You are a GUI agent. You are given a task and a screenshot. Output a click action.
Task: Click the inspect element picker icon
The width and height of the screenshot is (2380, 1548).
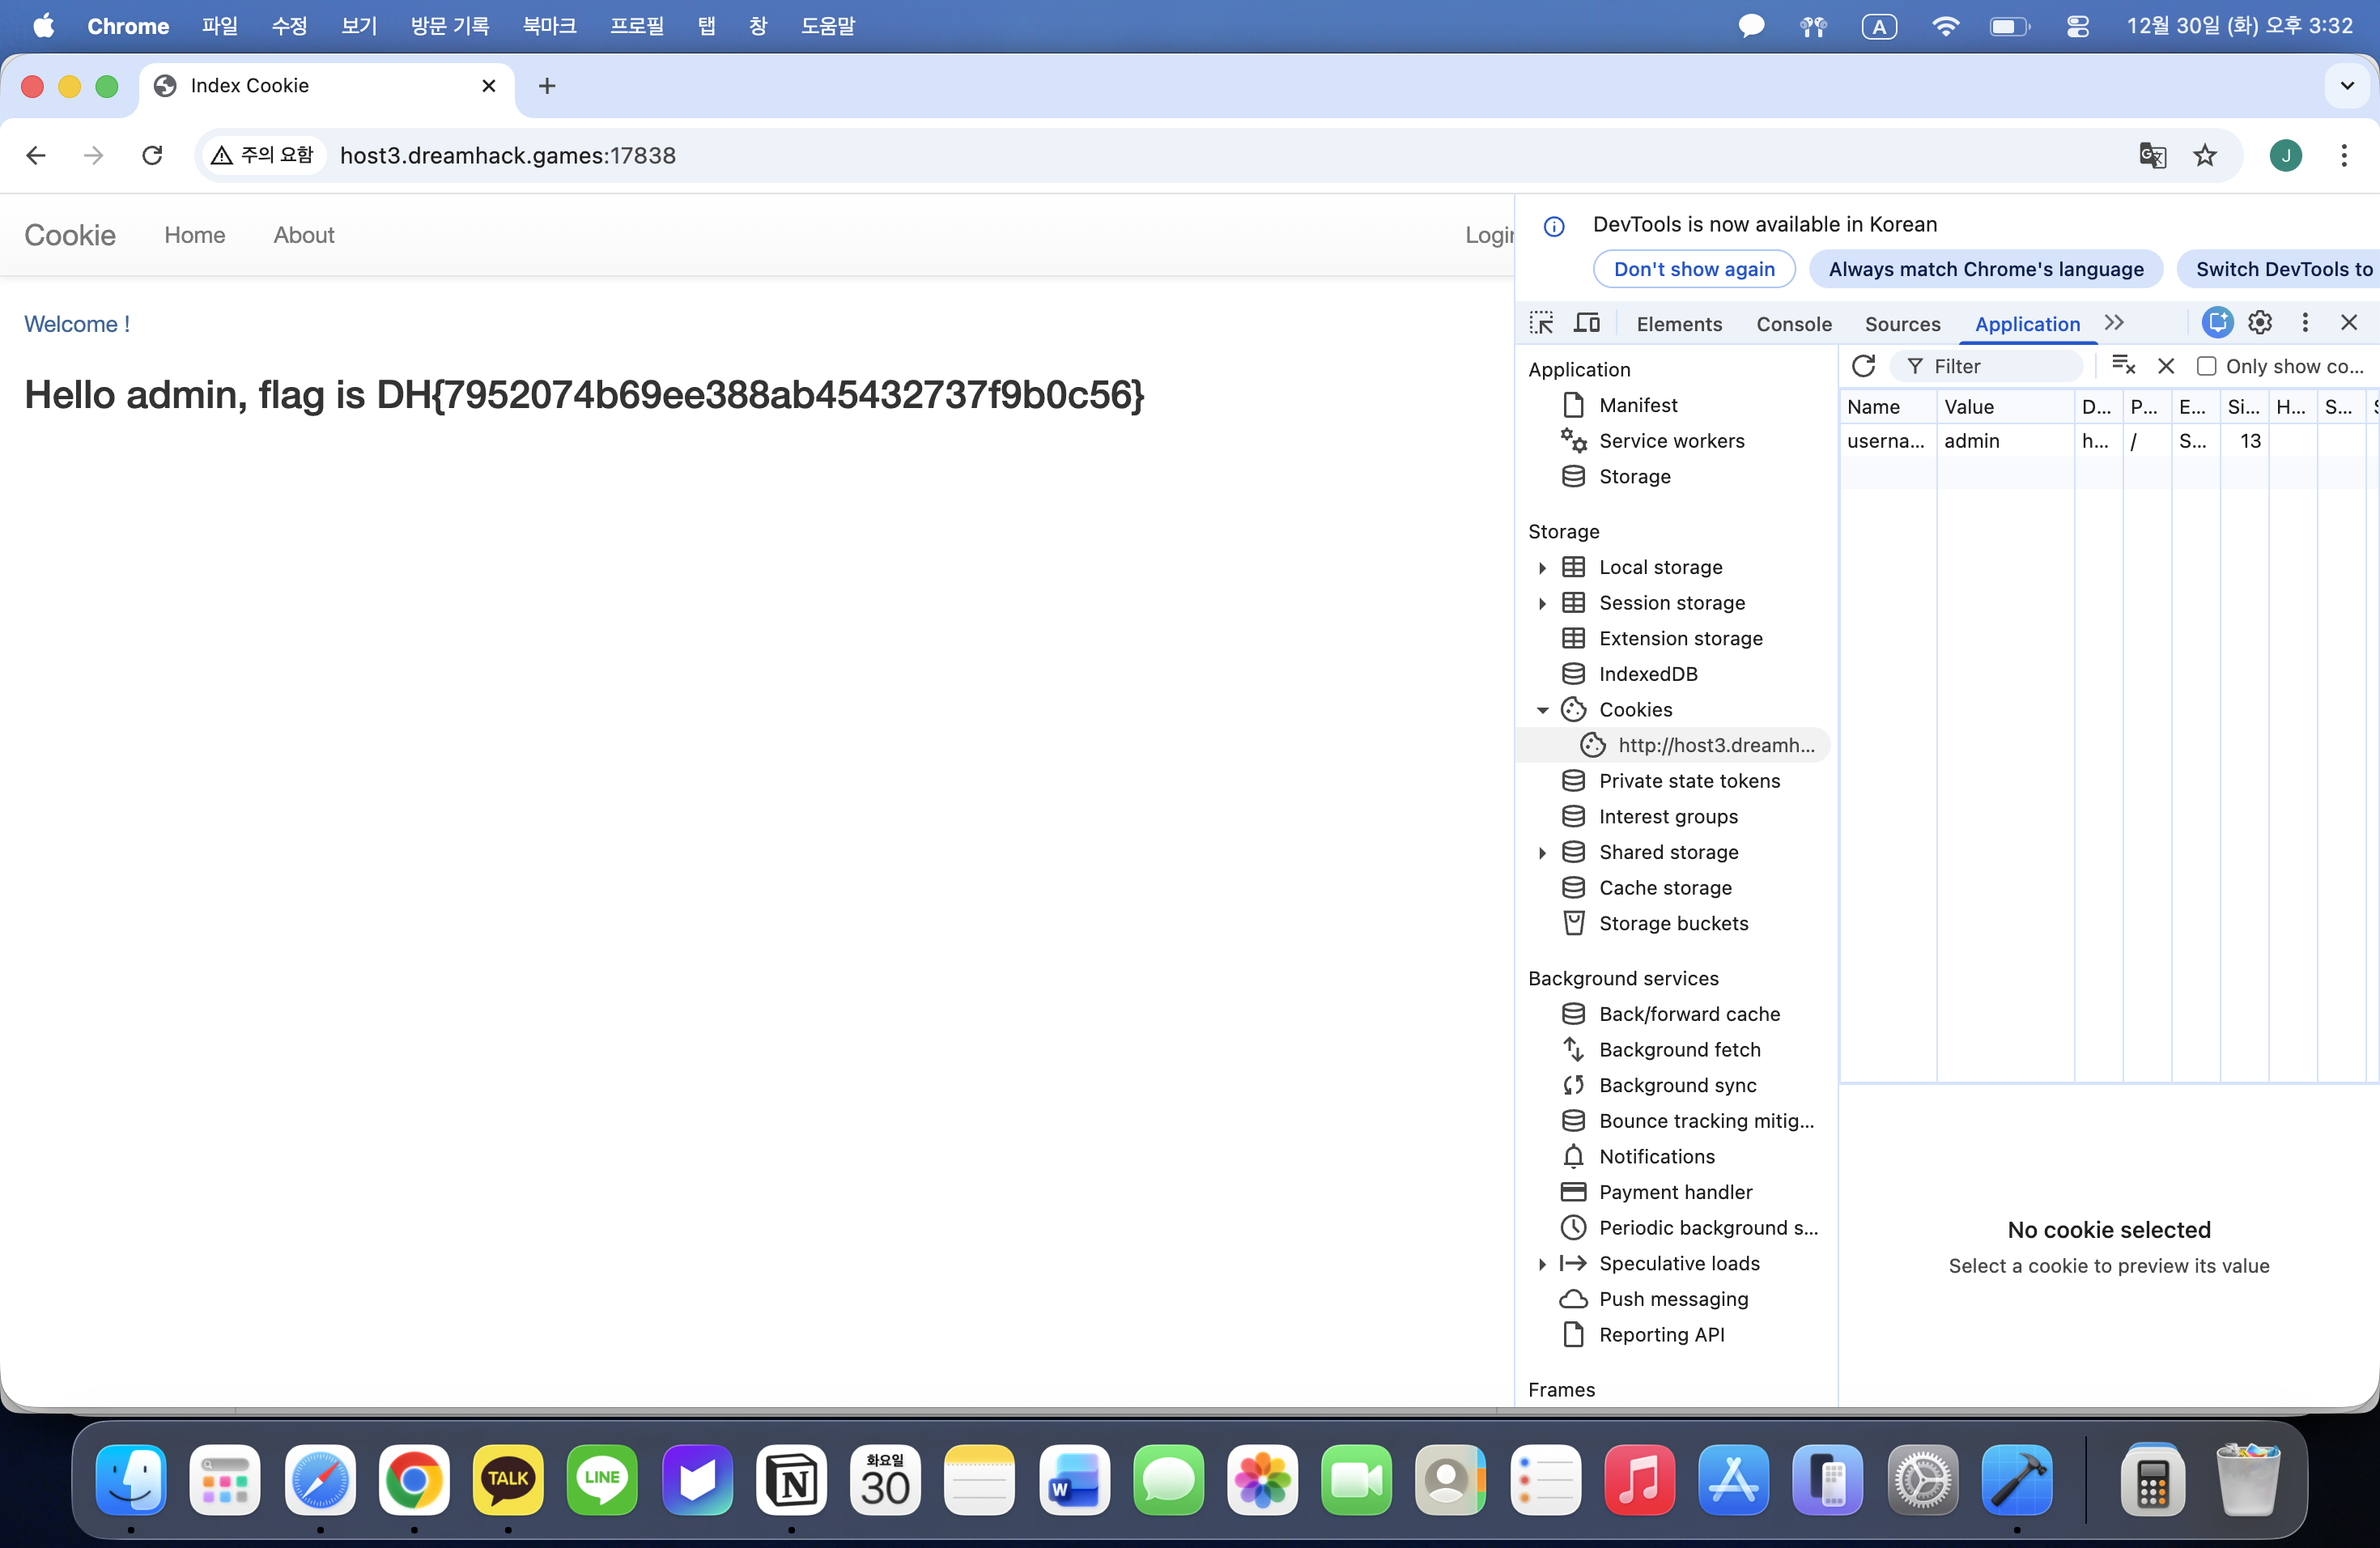point(1541,323)
